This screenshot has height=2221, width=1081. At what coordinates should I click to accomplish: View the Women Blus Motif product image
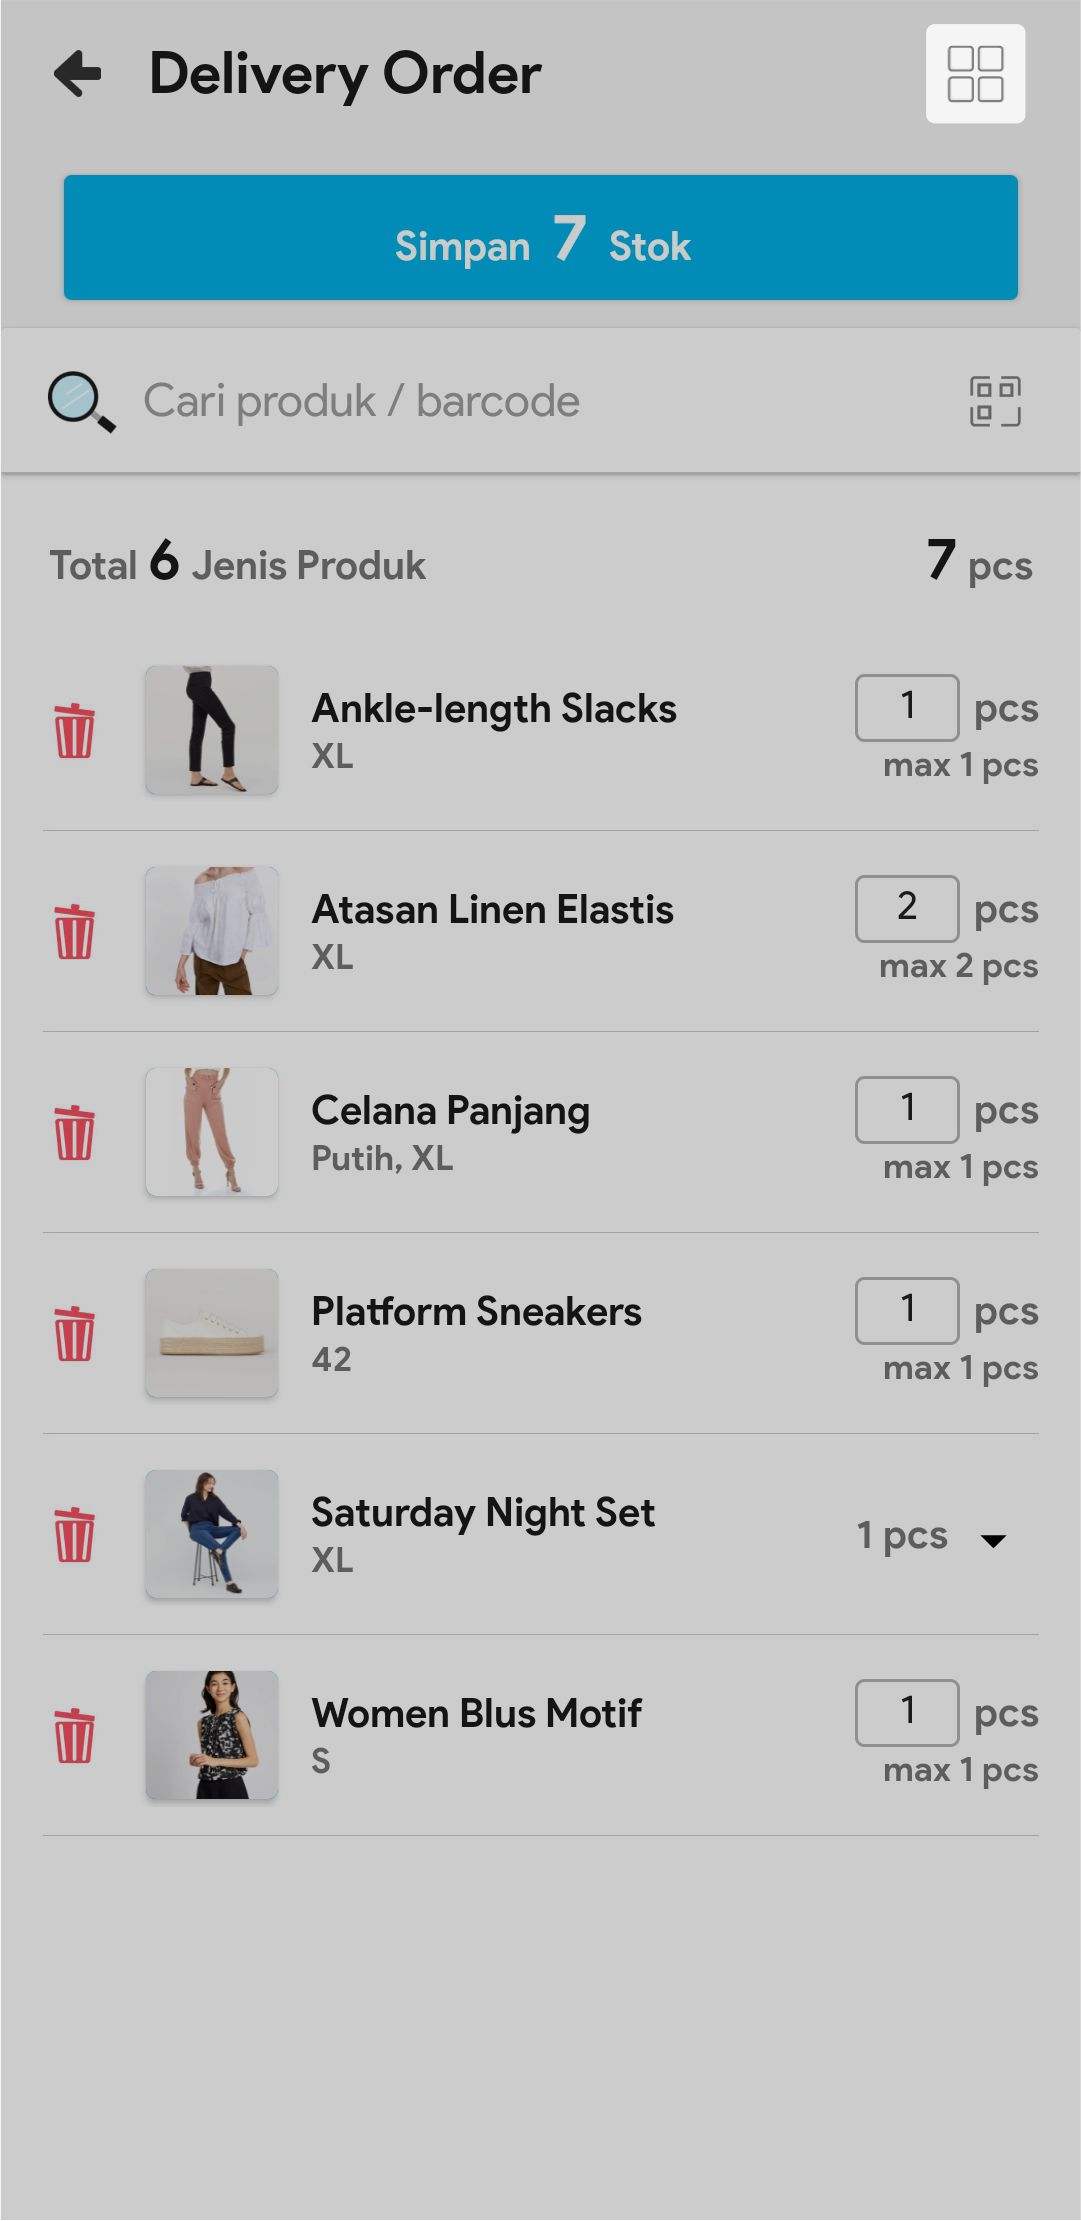pos(212,1735)
